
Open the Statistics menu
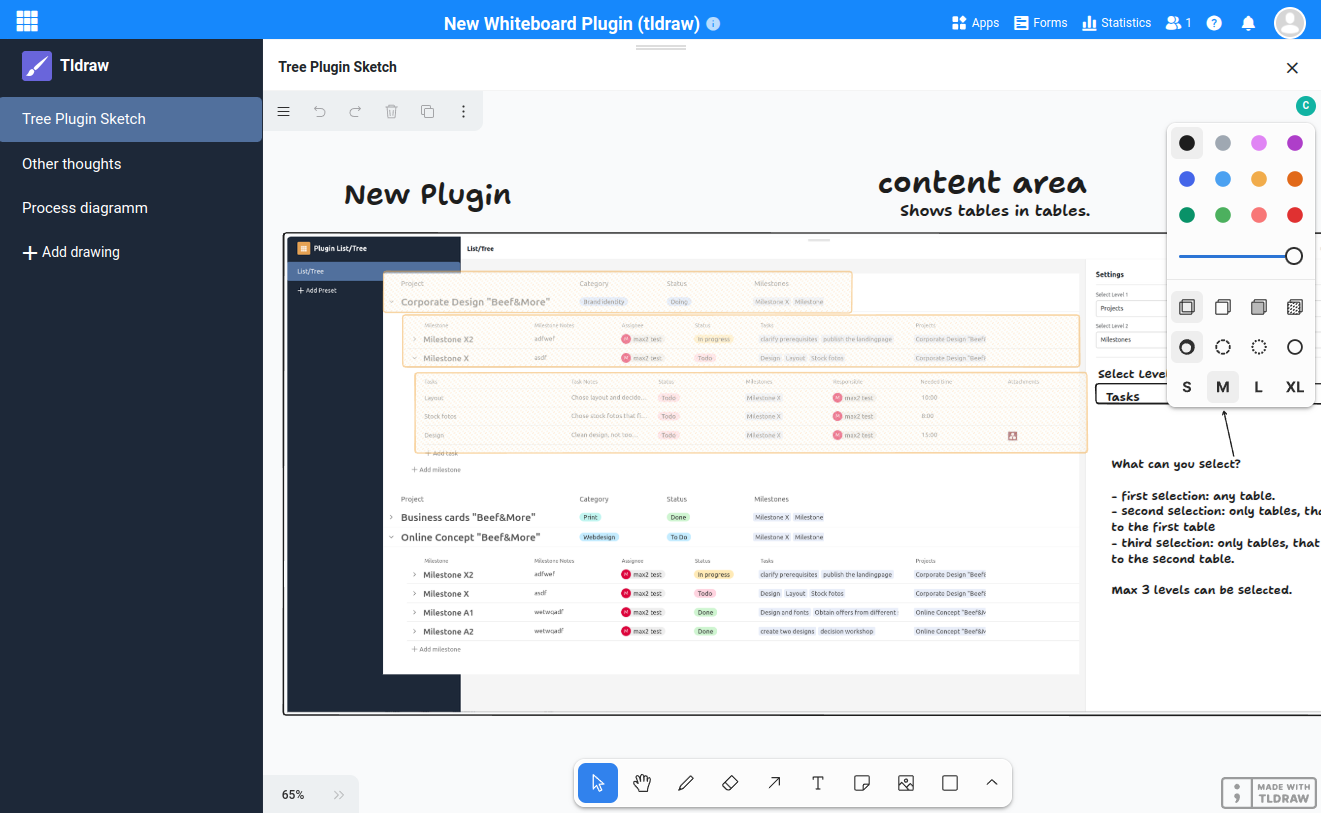[1117, 23]
